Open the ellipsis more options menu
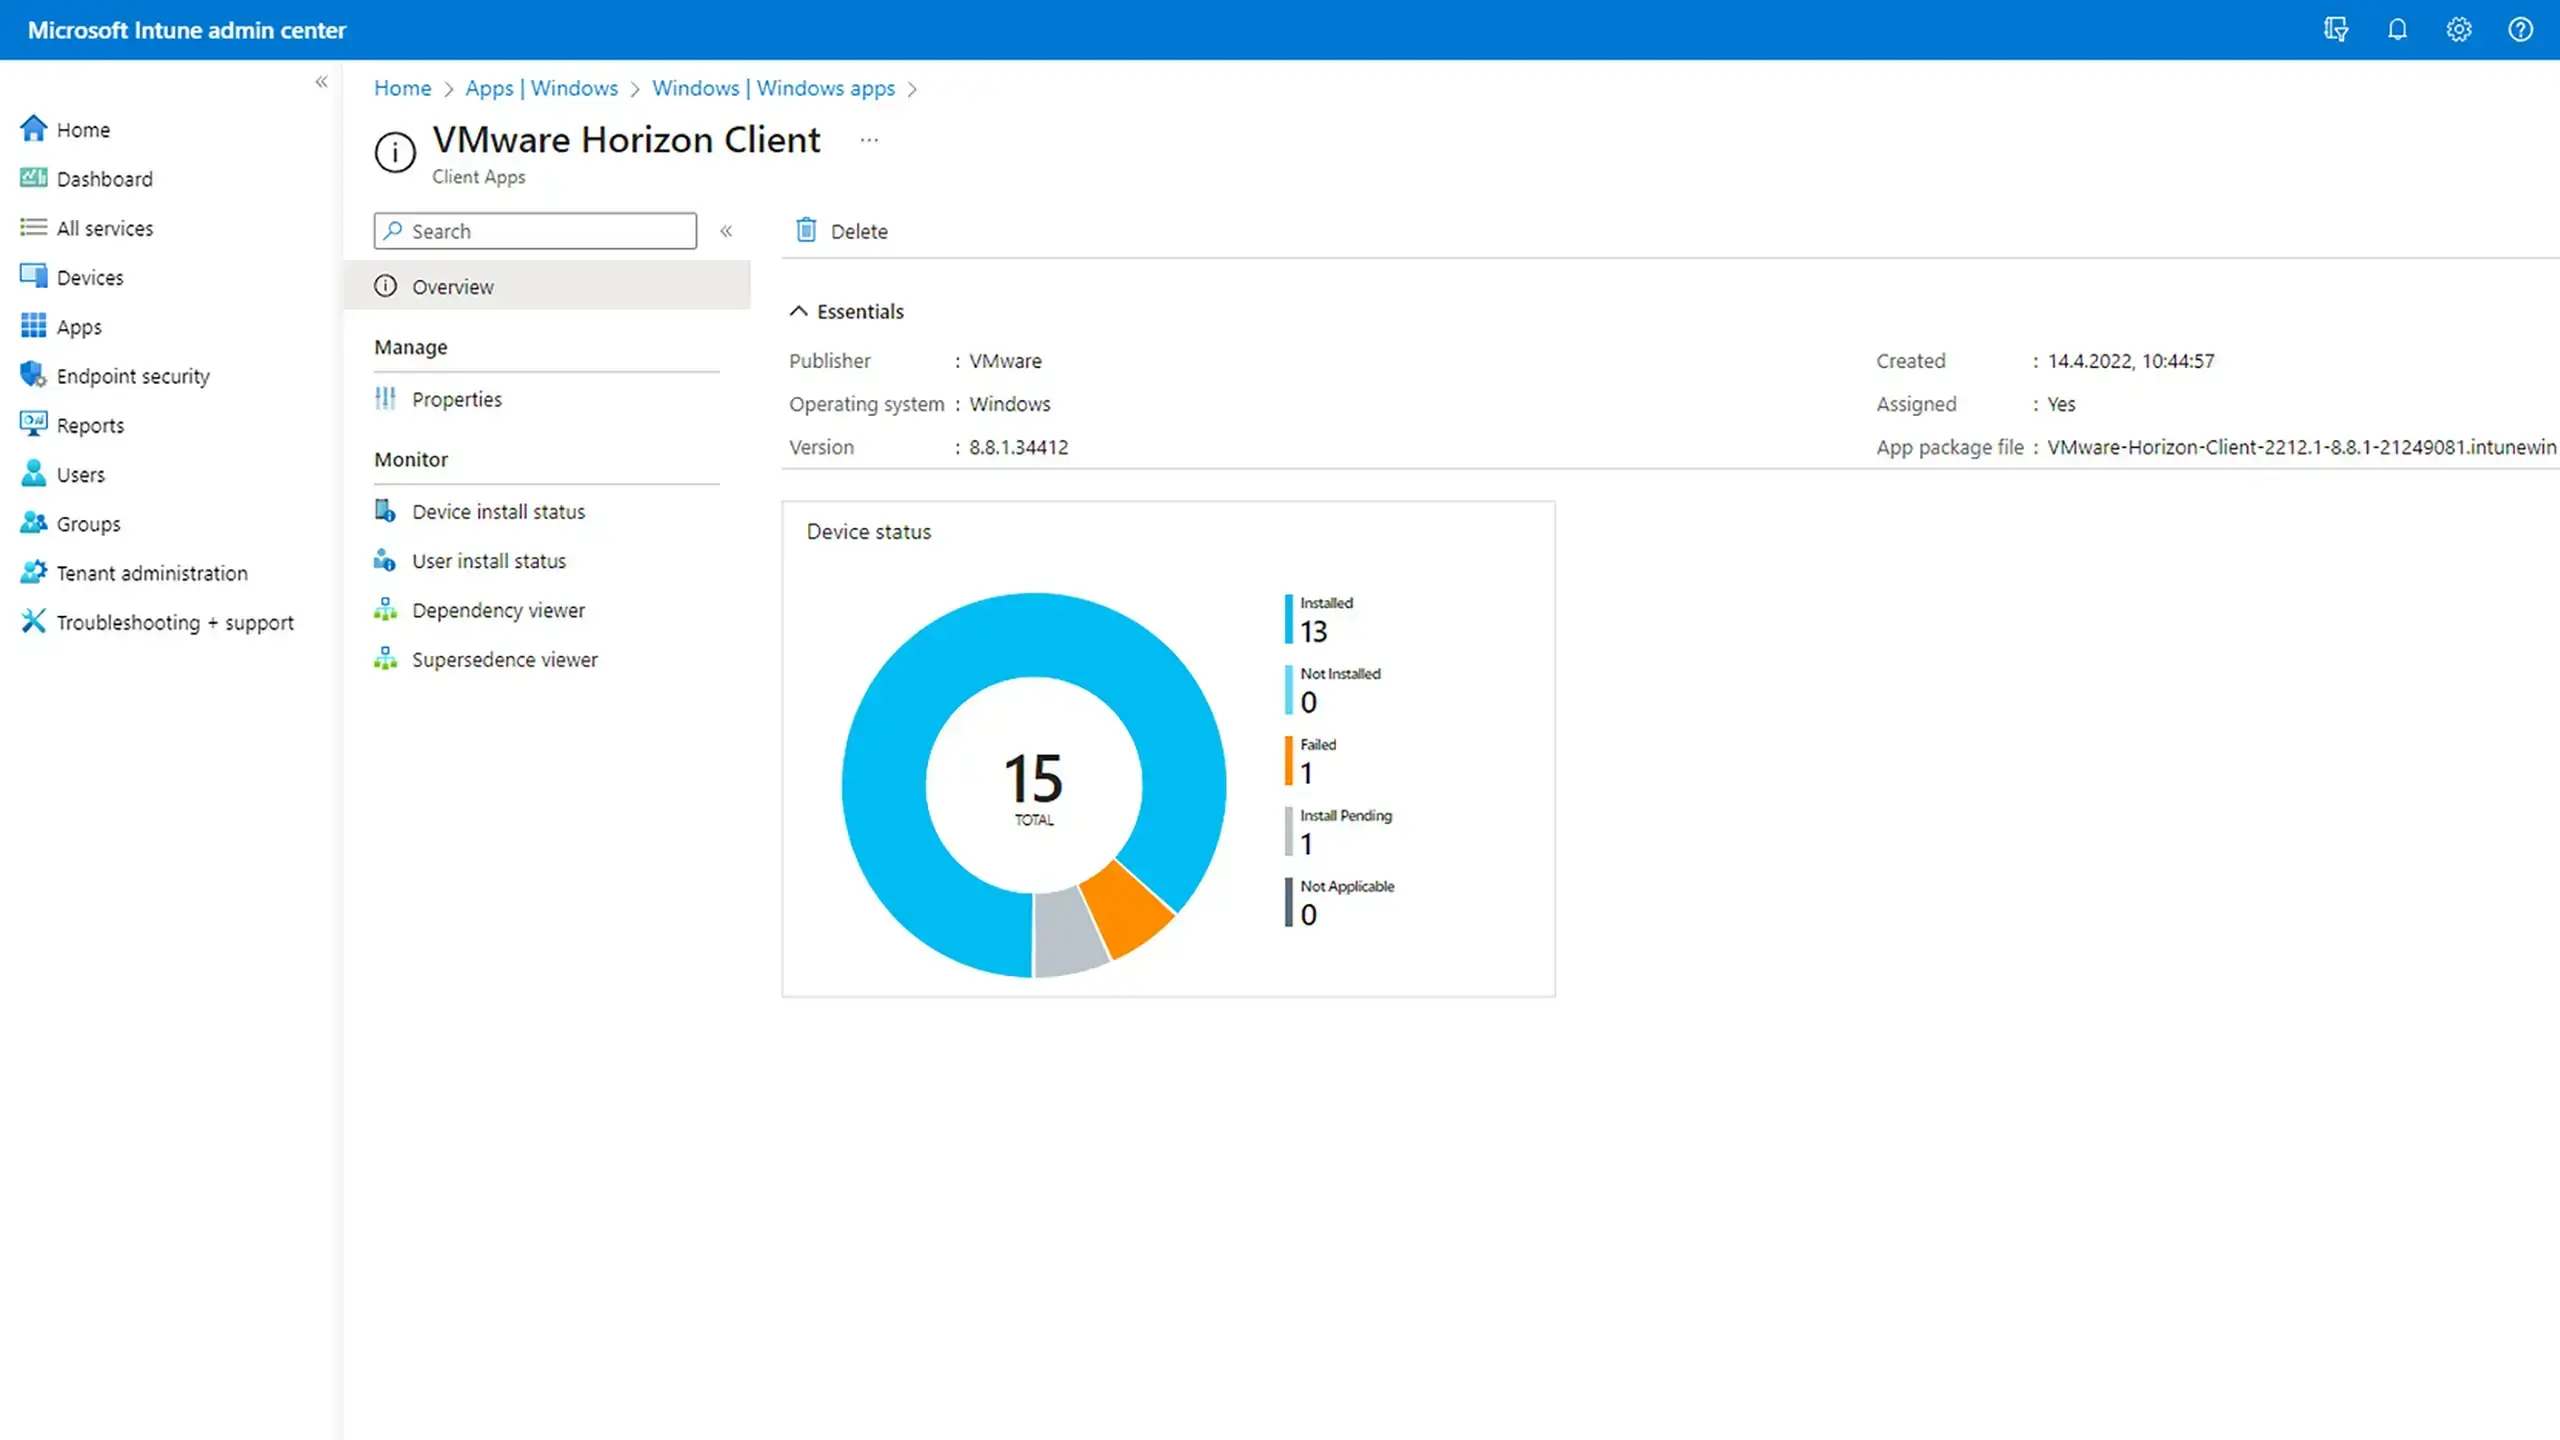 (869, 140)
